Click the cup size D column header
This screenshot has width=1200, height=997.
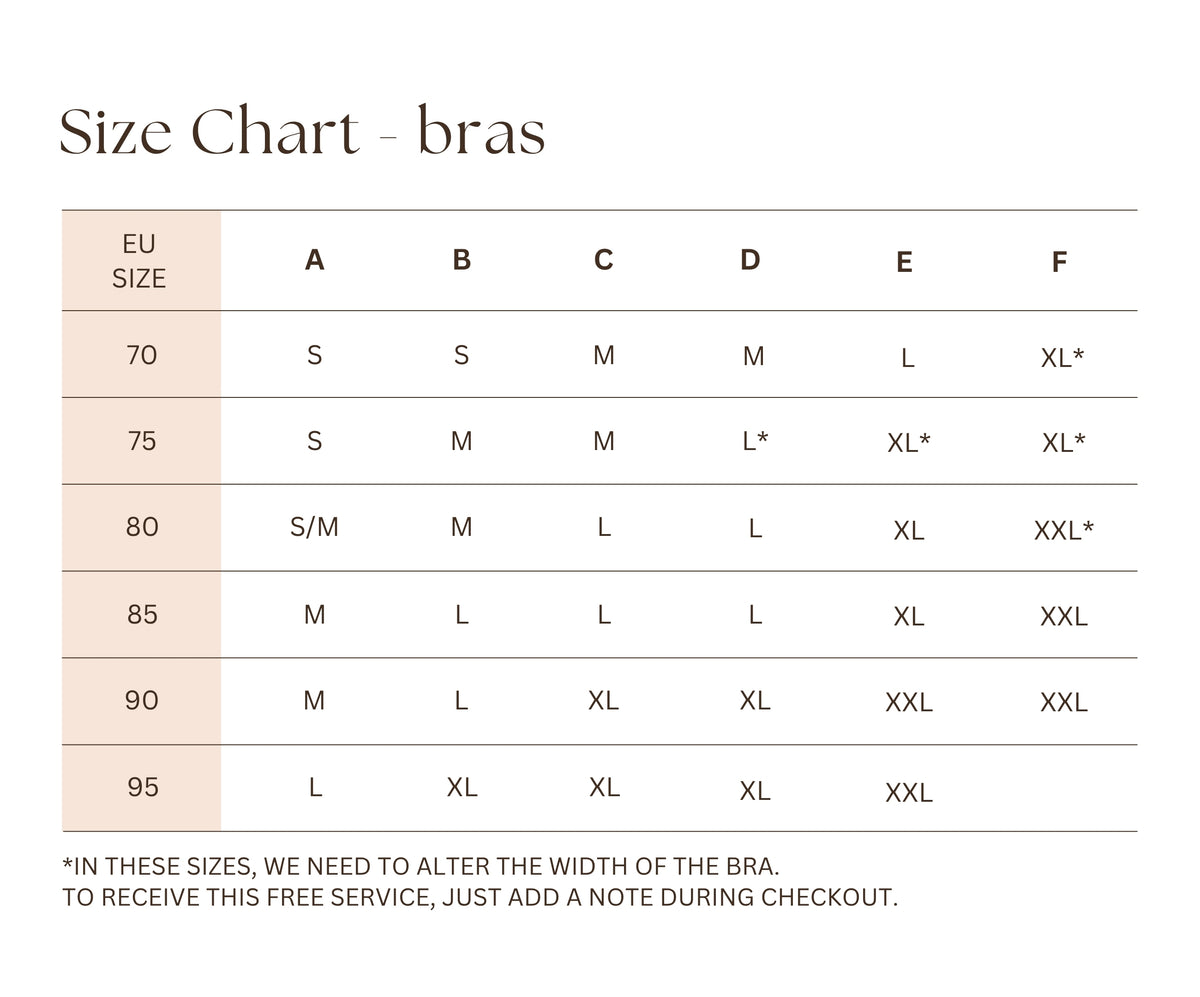750,260
